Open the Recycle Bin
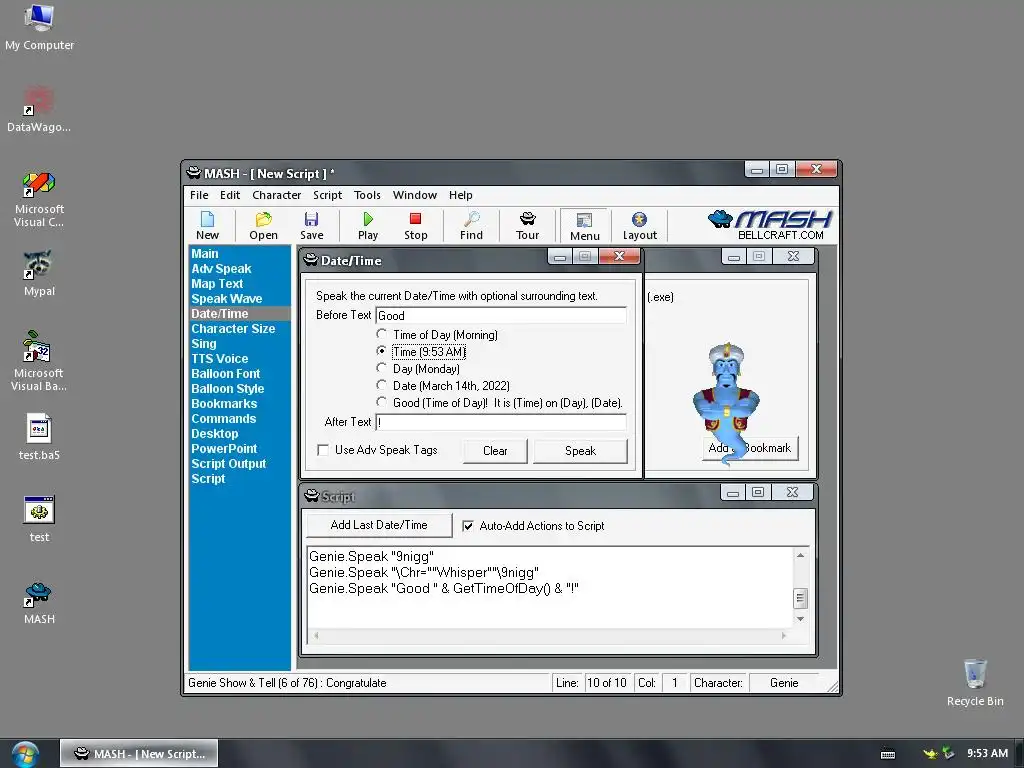Screen dimensions: 1024x768 [975, 682]
